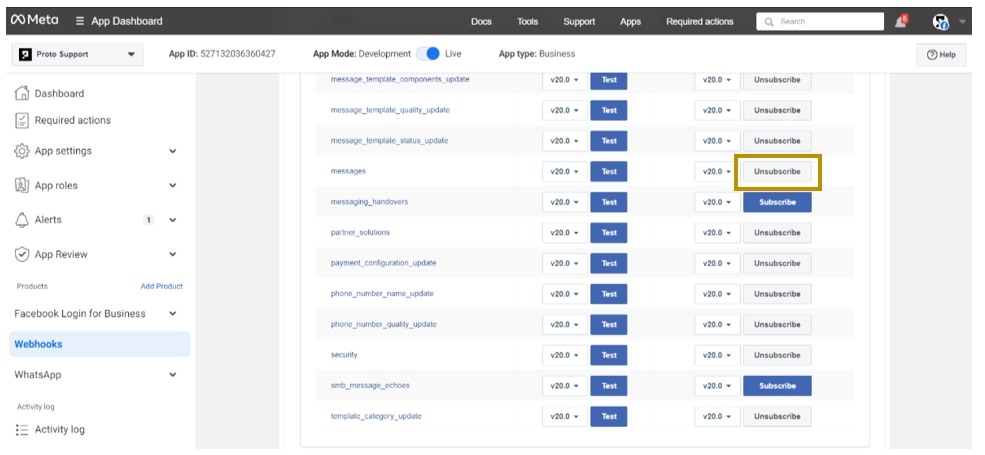Open version dropdown next to messages Test button
Screen dimensions: 985x455
tap(564, 172)
